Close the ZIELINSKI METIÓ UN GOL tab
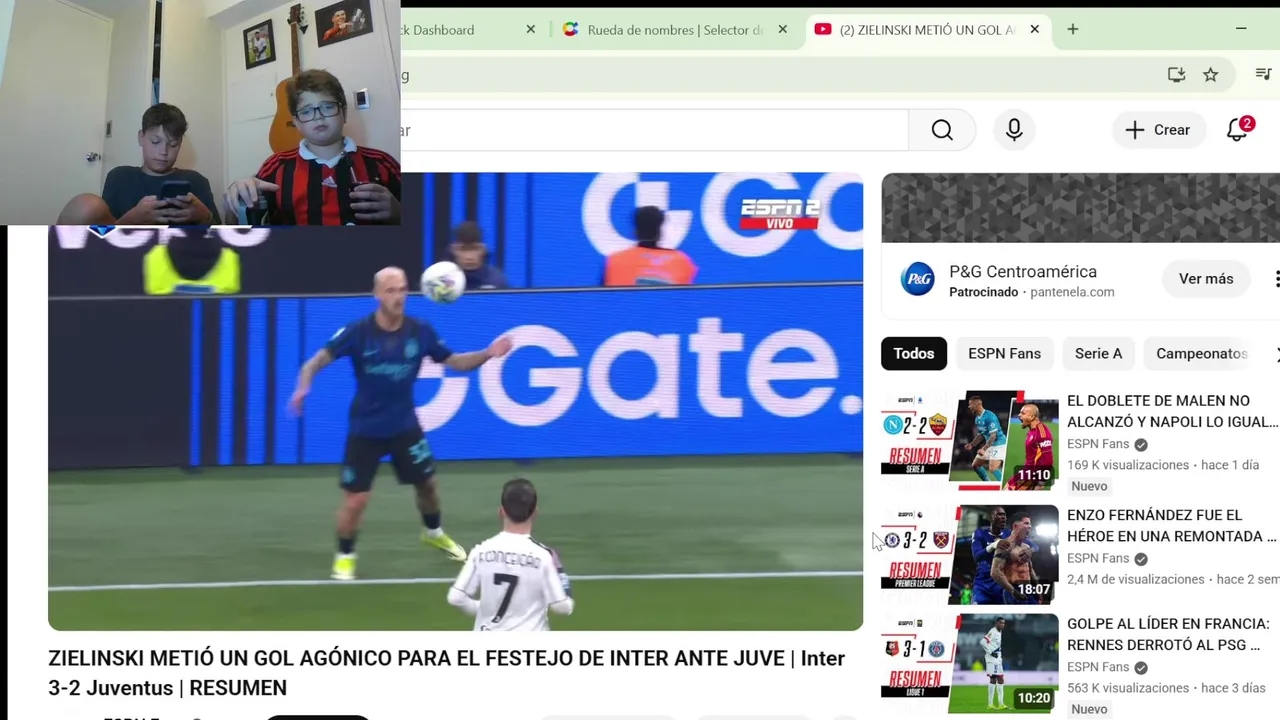The width and height of the screenshot is (1280, 720). tap(1034, 30)
